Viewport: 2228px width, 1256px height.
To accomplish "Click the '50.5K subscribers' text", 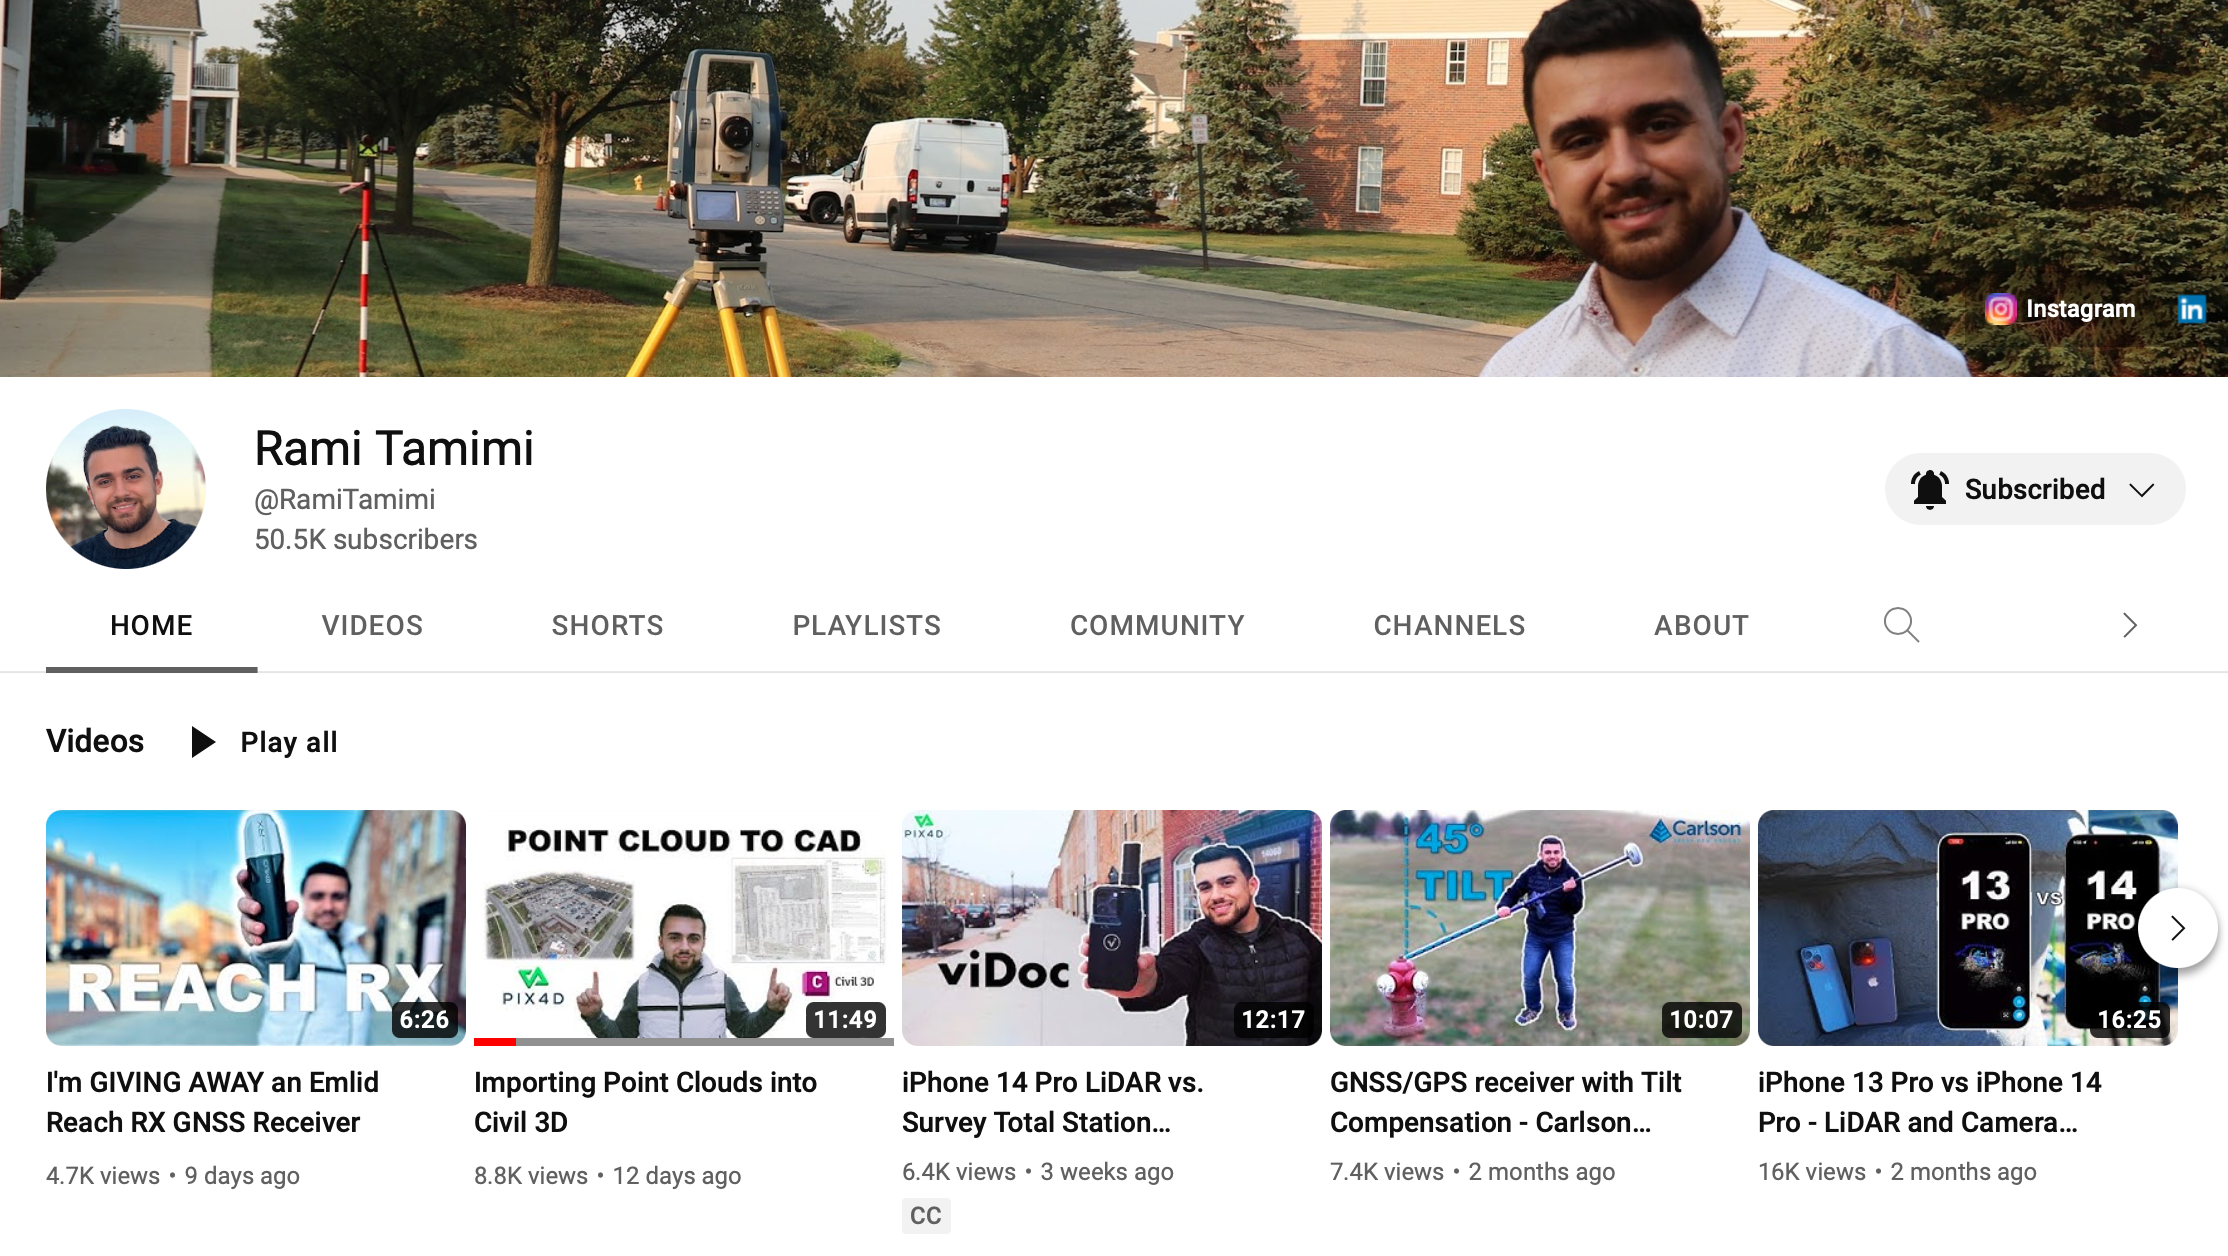I will click(366, 539).
